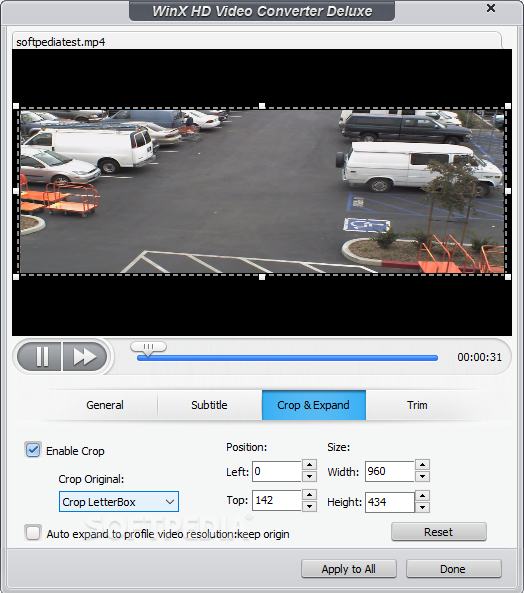Image resolution: width=524 pixels, height=593 pixels.
Task: Click the bottom-center crop edge handle
Action: (262, 277)
